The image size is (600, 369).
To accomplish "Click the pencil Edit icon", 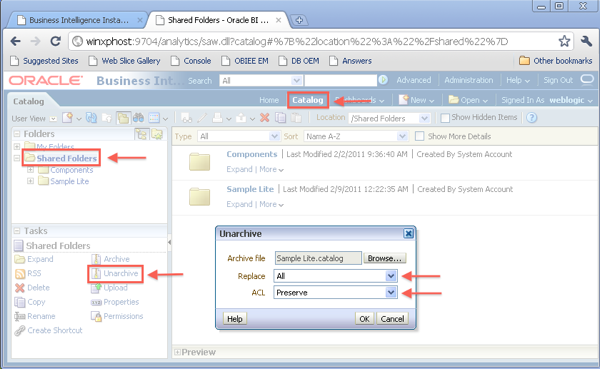I will pos(202,118).
